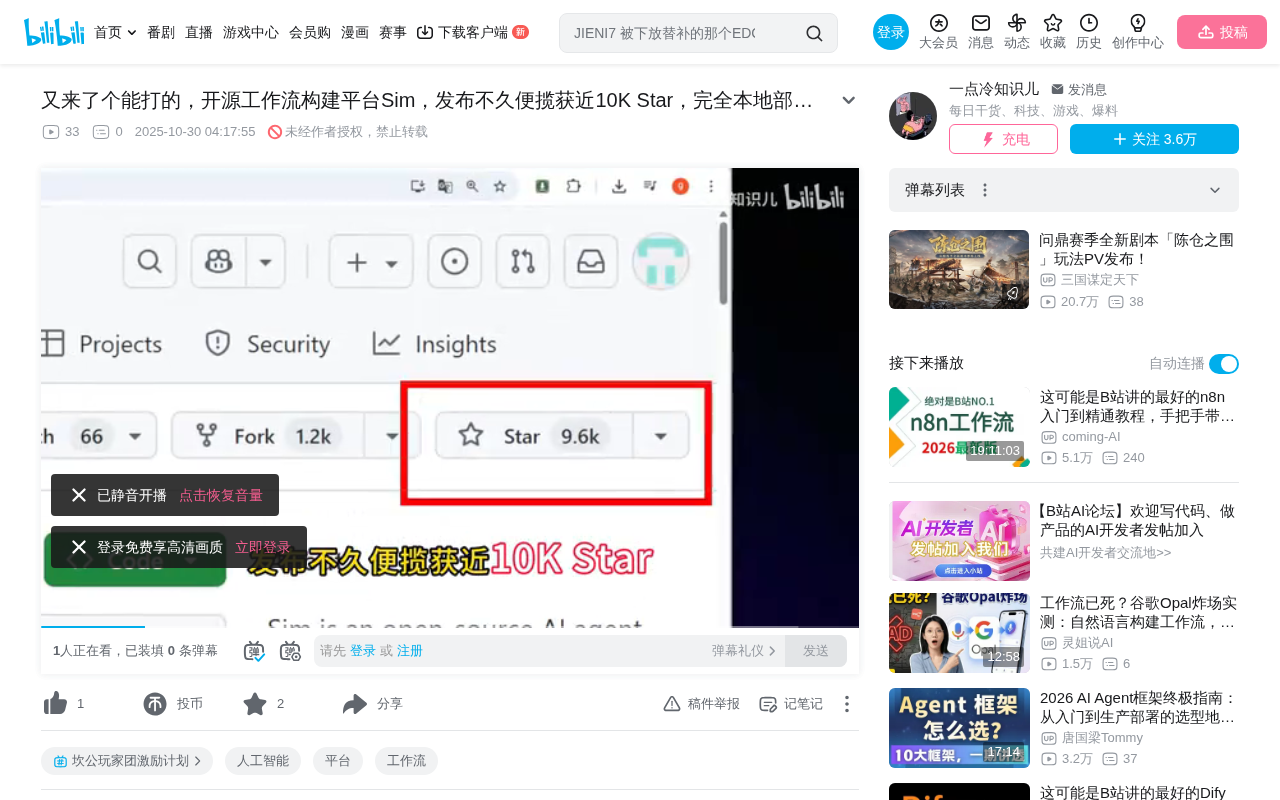Click the bilibili logo

54,32
